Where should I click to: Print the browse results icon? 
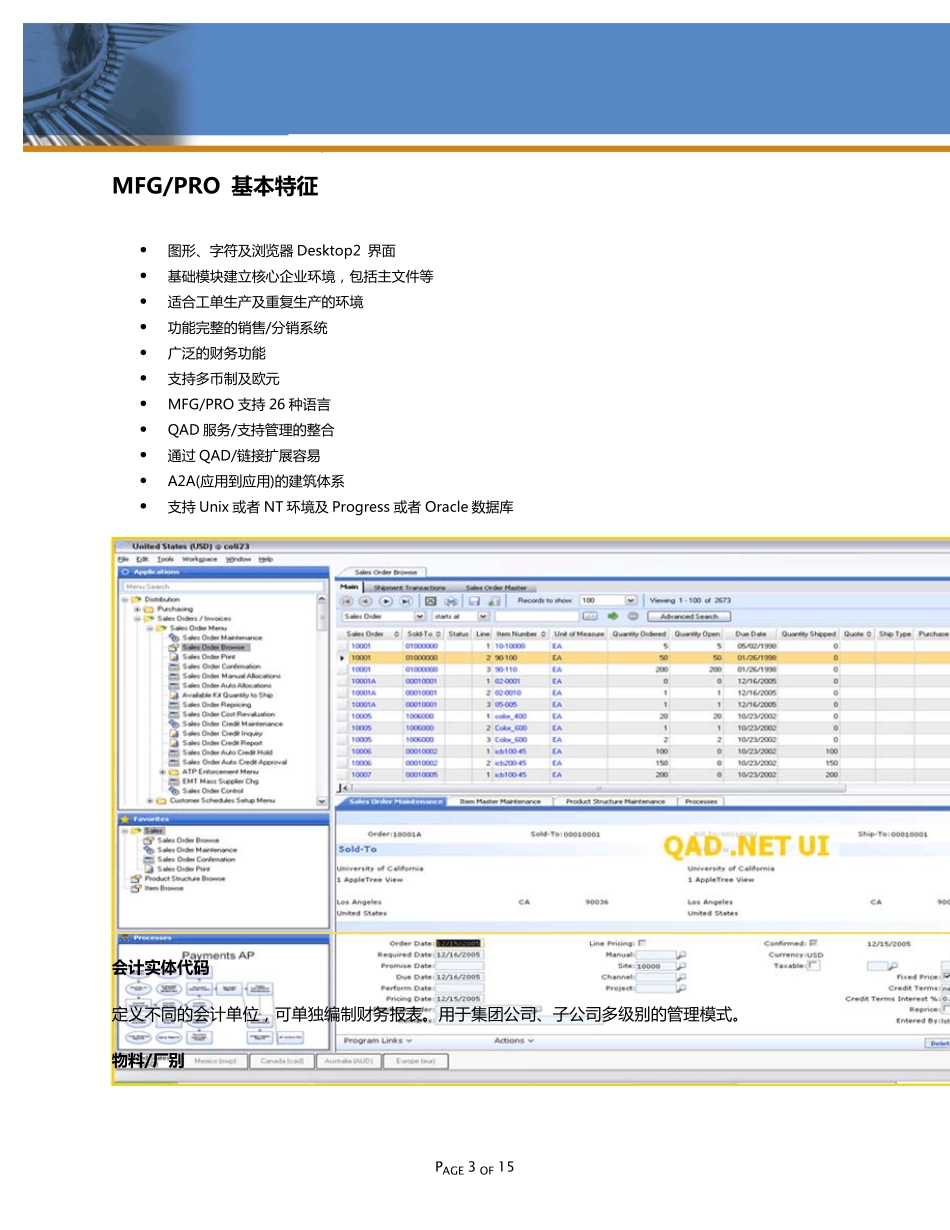pyautogui.click(x=451, y=601)
